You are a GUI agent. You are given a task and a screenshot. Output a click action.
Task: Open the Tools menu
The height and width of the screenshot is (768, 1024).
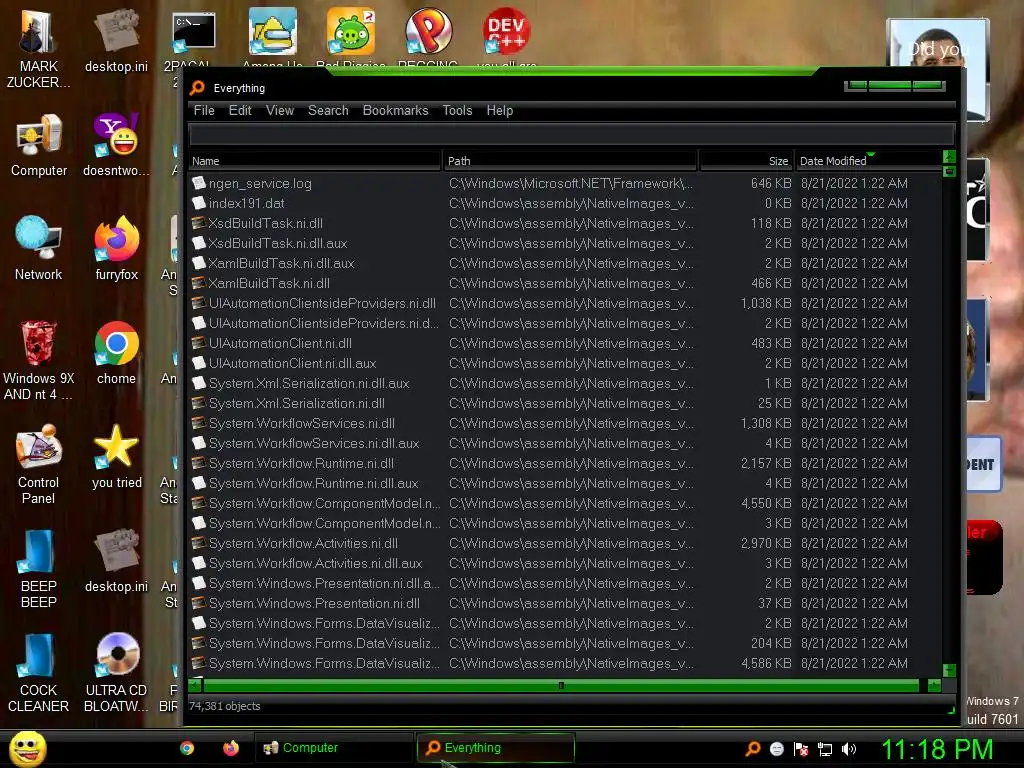457,110
